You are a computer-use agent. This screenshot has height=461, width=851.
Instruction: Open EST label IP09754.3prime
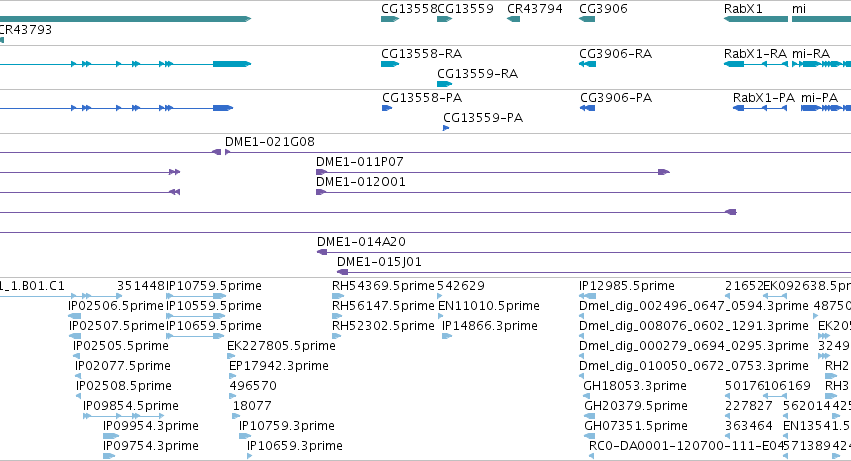click(x=151, y=446)
